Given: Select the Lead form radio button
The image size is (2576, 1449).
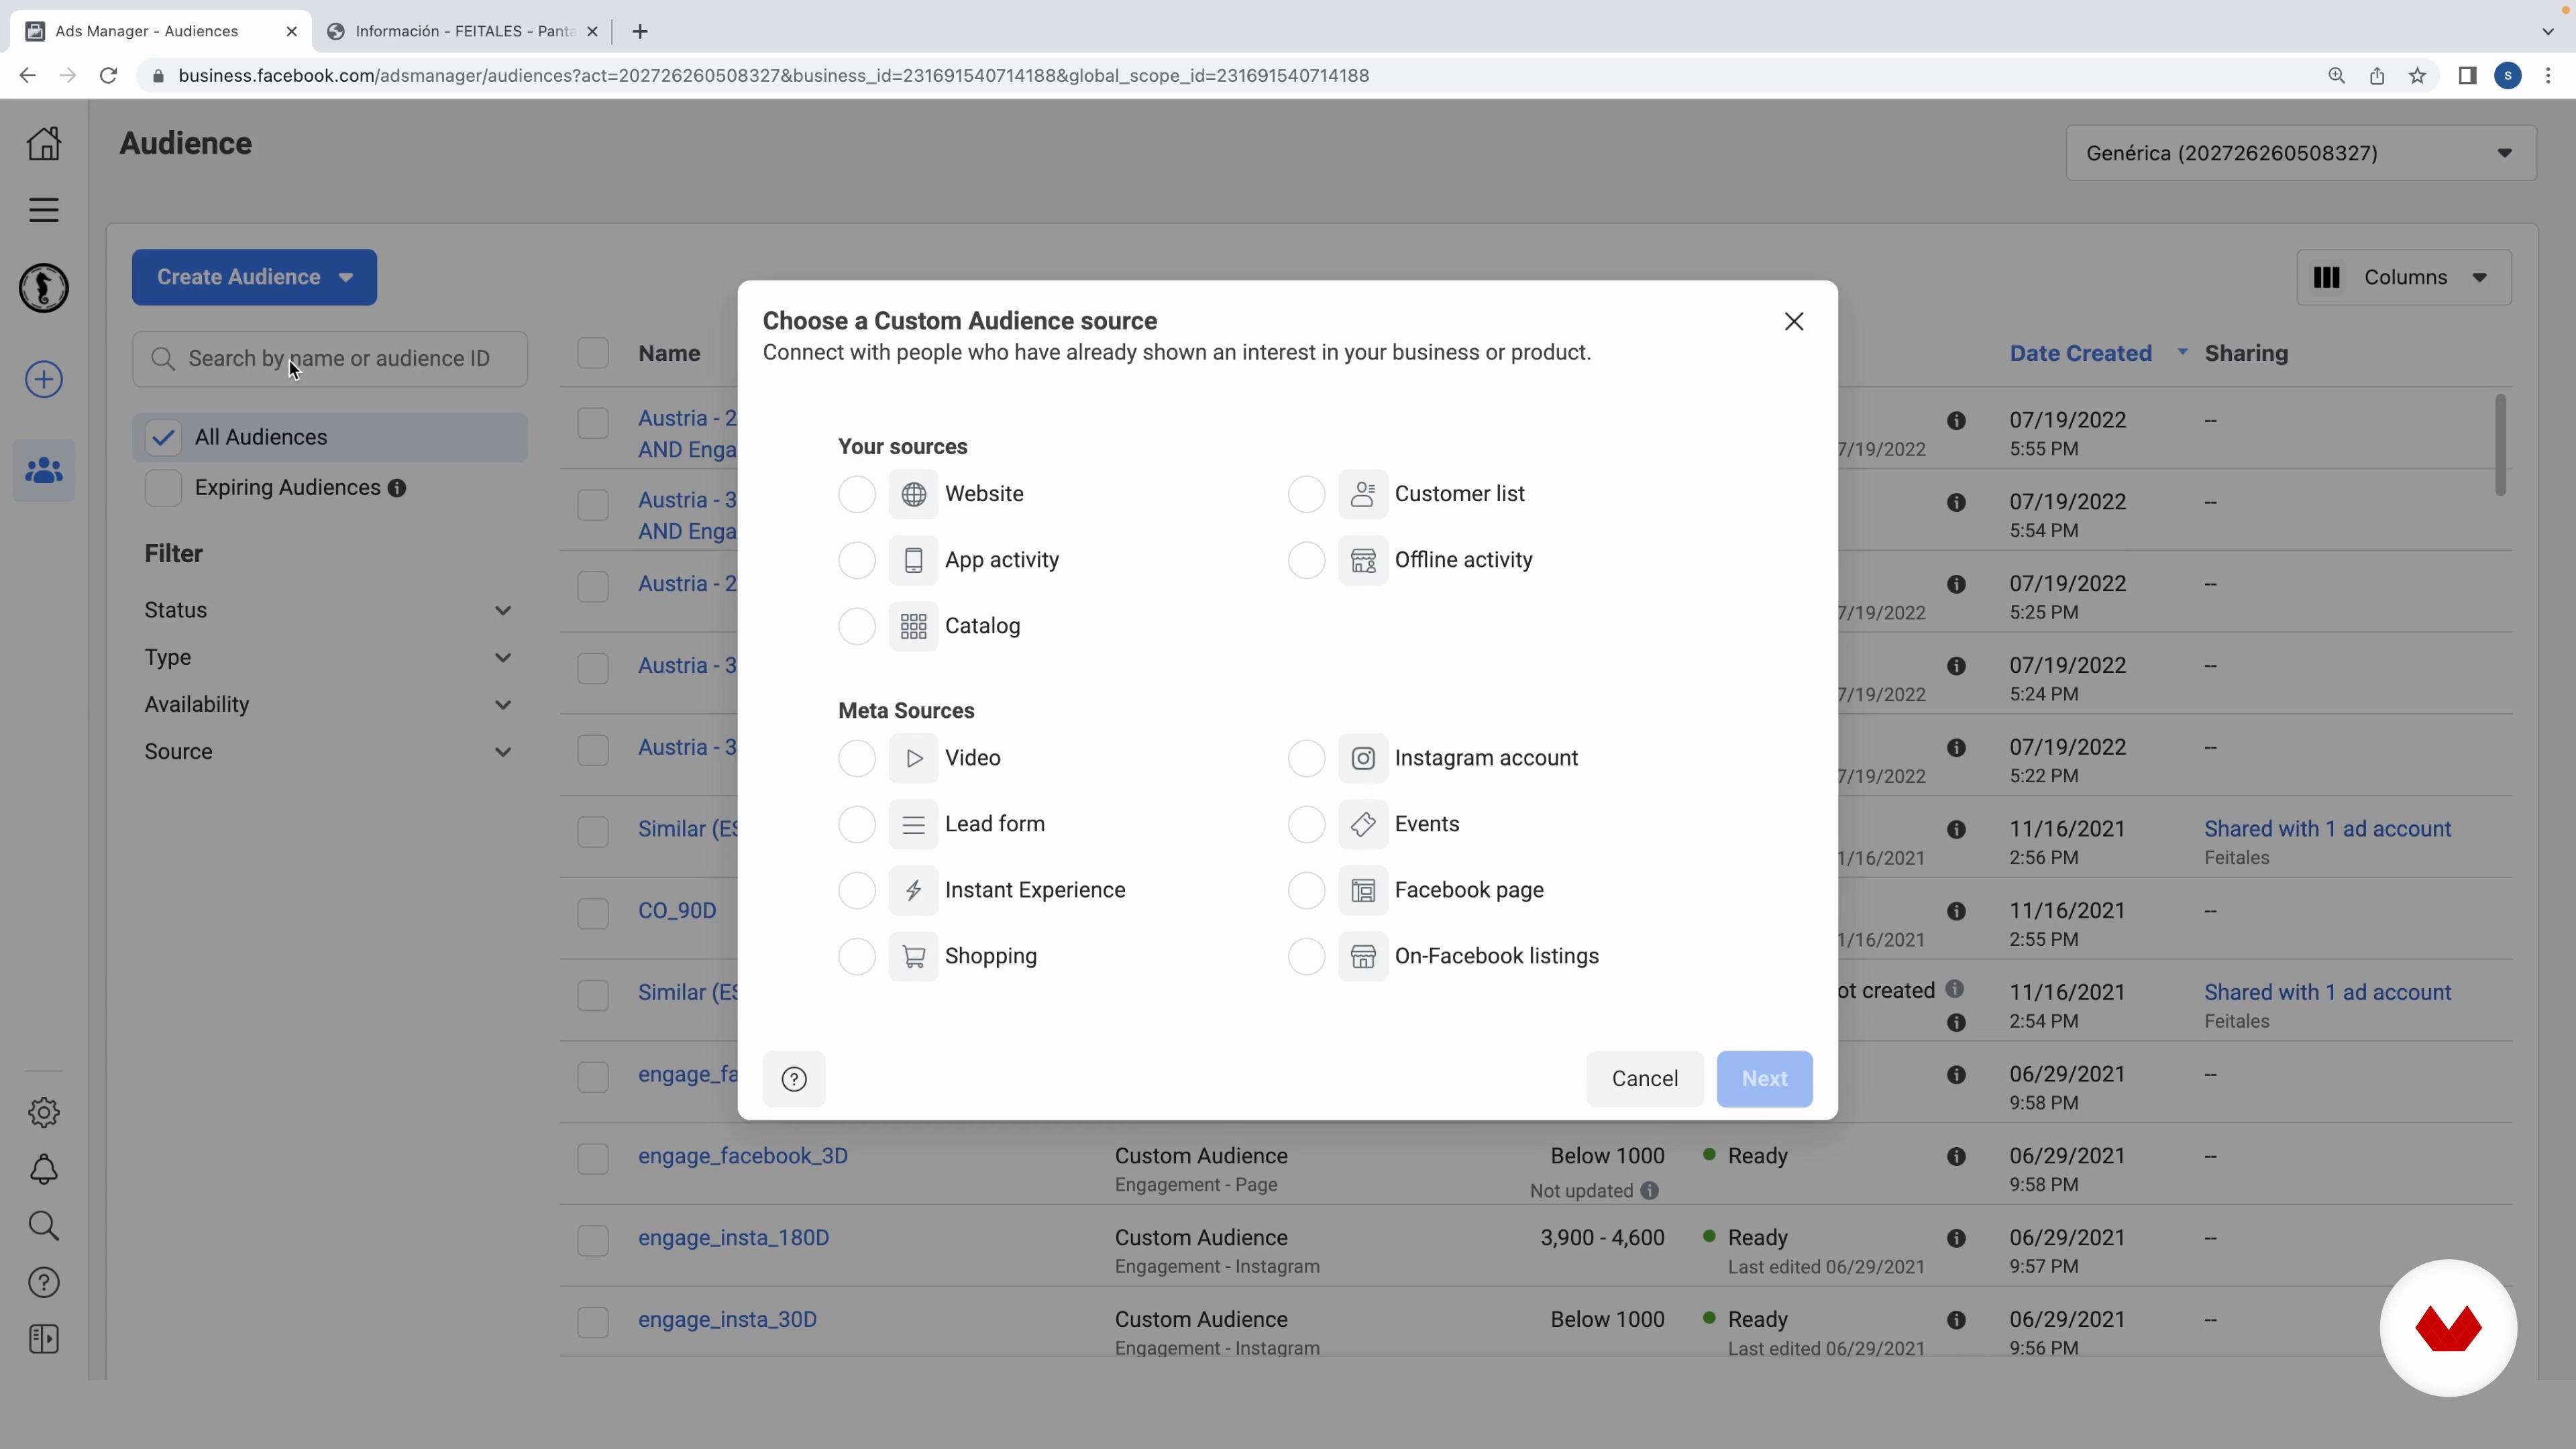Looking at the screenshot, I should (x=857, y=824).
